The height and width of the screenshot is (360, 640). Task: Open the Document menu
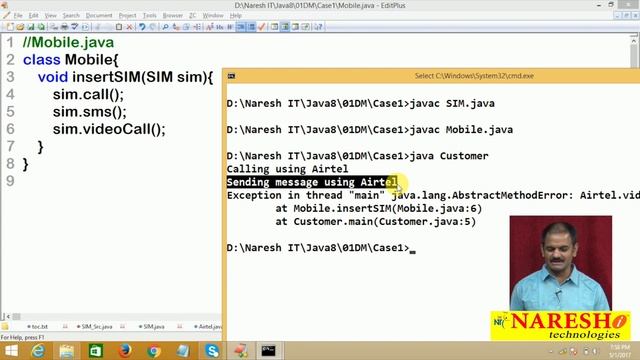(x=99, y=16)
